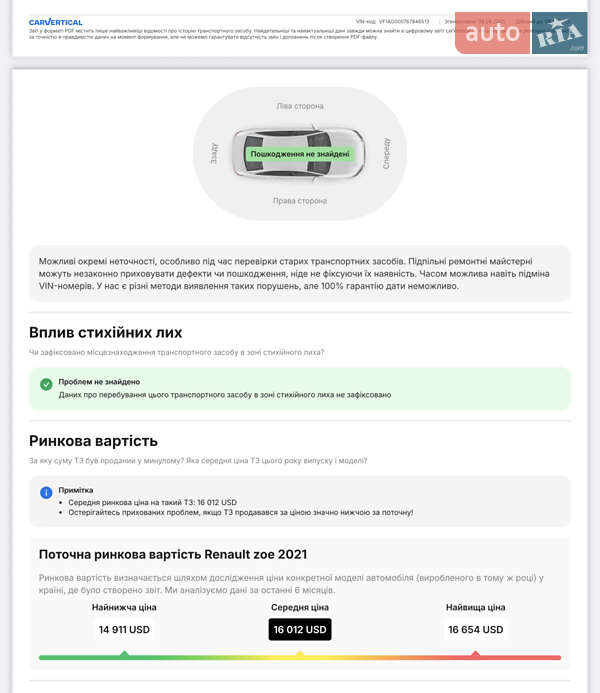The height and width of the screenshot is (693, 600).
Task: Click the 'Ринкова вартість' section heading
Action: [93, 441]
